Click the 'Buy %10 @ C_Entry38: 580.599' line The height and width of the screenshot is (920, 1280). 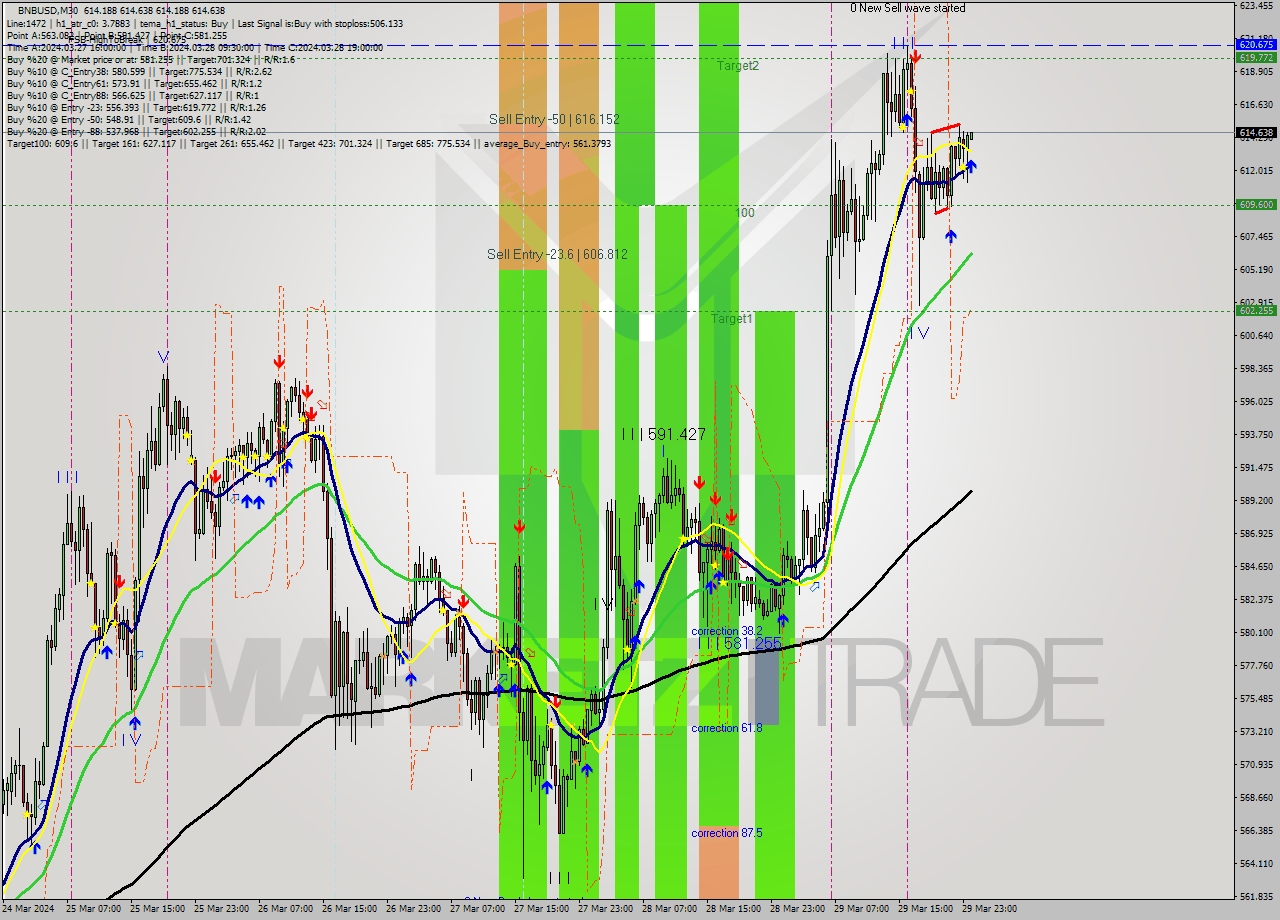point(139,71)
